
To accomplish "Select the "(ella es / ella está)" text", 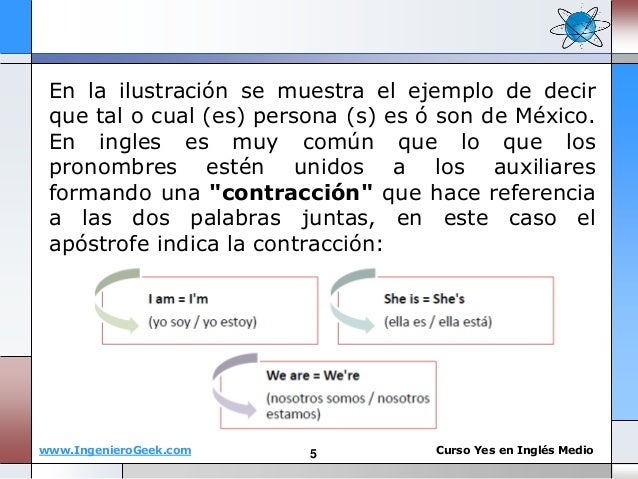I will coord(438,322).
